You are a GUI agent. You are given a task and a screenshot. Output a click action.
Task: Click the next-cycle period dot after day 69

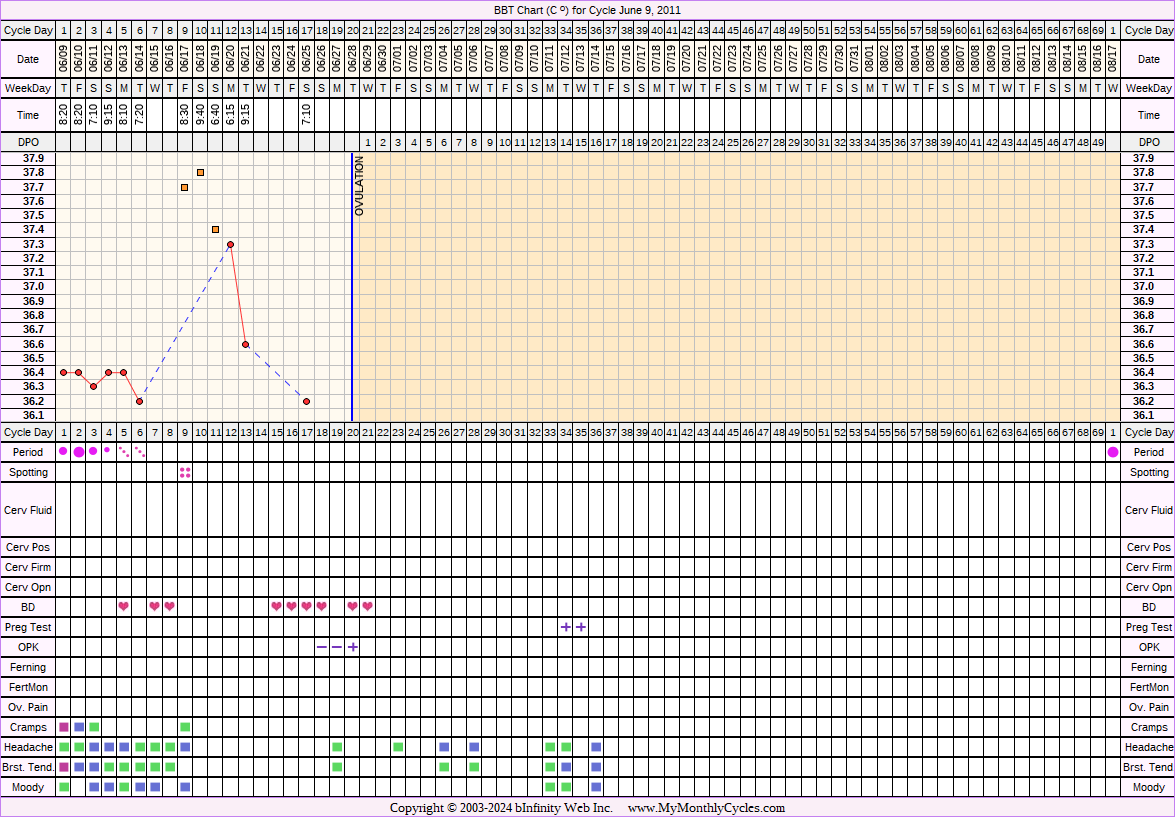[1113, 452]
